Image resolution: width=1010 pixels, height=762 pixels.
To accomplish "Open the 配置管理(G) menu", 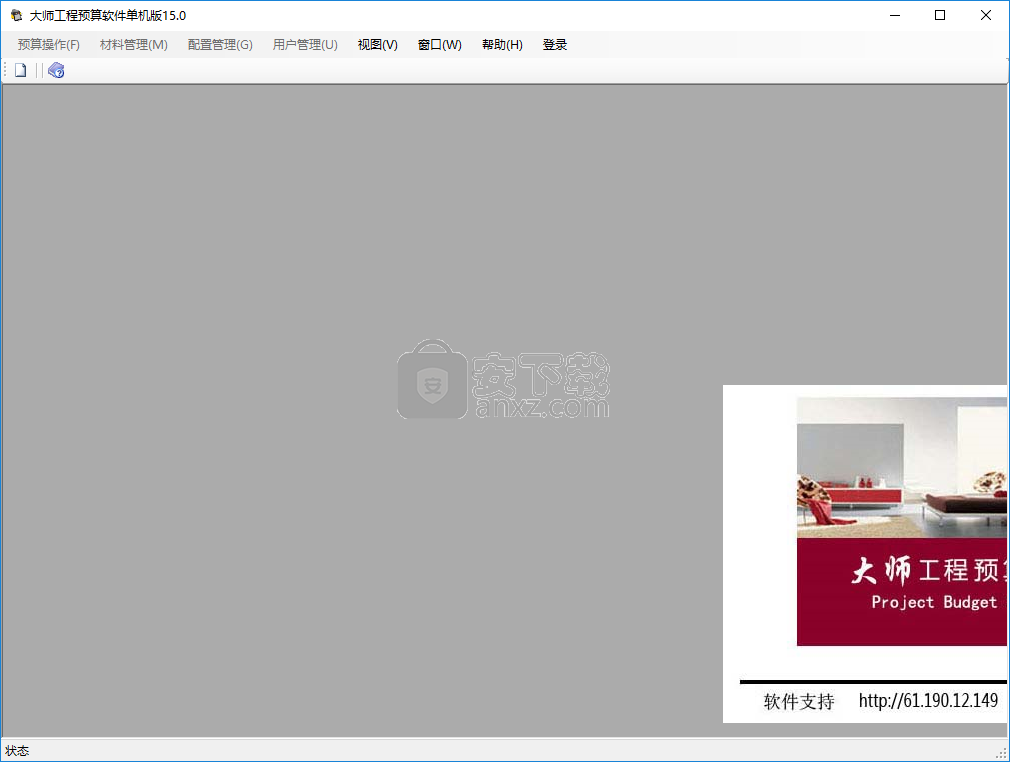I will [x=220, y=44].
